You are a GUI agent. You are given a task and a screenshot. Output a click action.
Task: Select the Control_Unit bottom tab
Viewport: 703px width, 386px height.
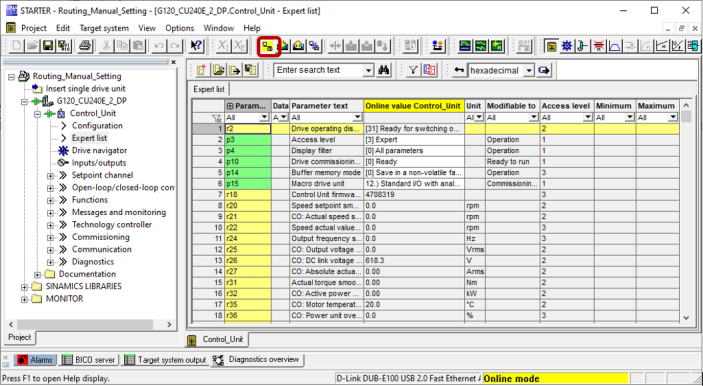tap(217, 339)
